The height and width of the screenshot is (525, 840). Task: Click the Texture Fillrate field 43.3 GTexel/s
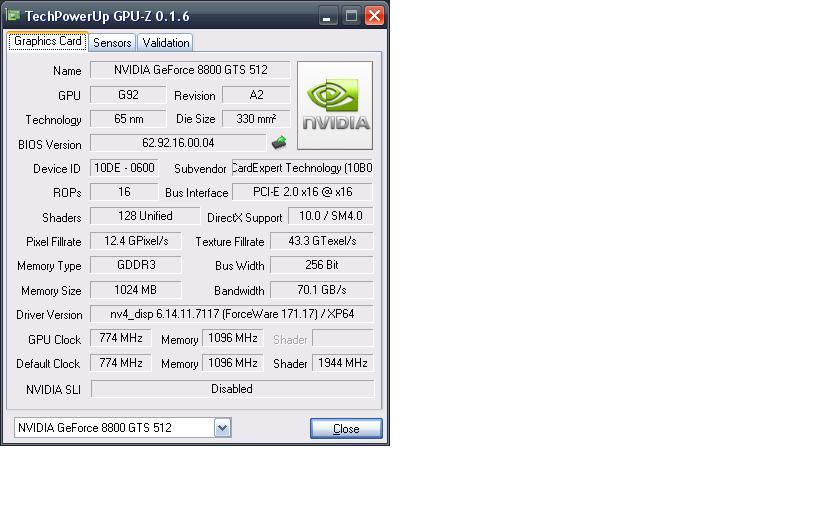pyautogui.click(x=321, y=241)
